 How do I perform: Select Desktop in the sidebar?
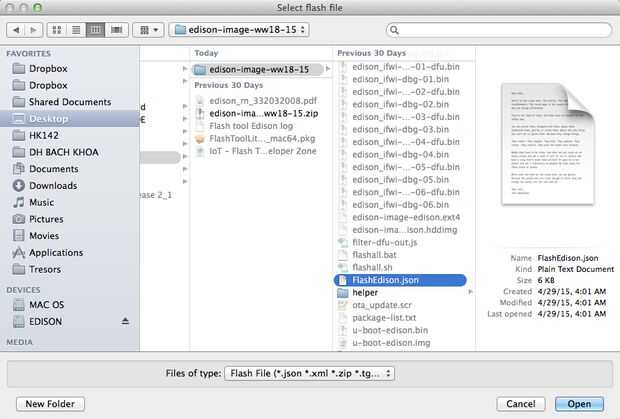[70, 119]
